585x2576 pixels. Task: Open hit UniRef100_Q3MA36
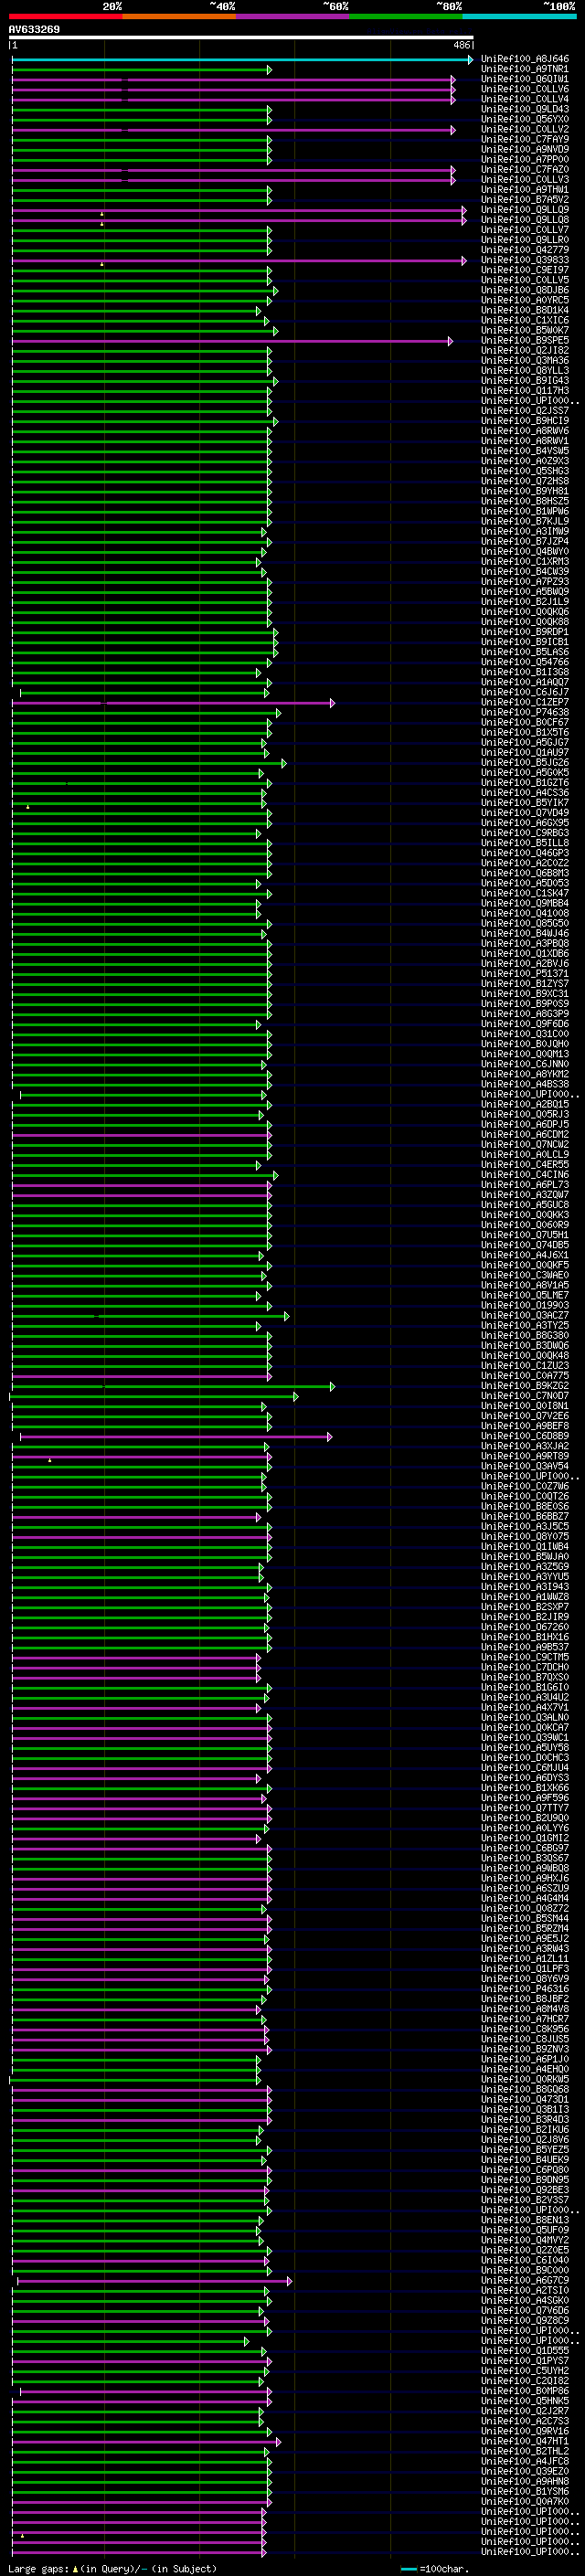pyautogui.click(x=525, y=361)
